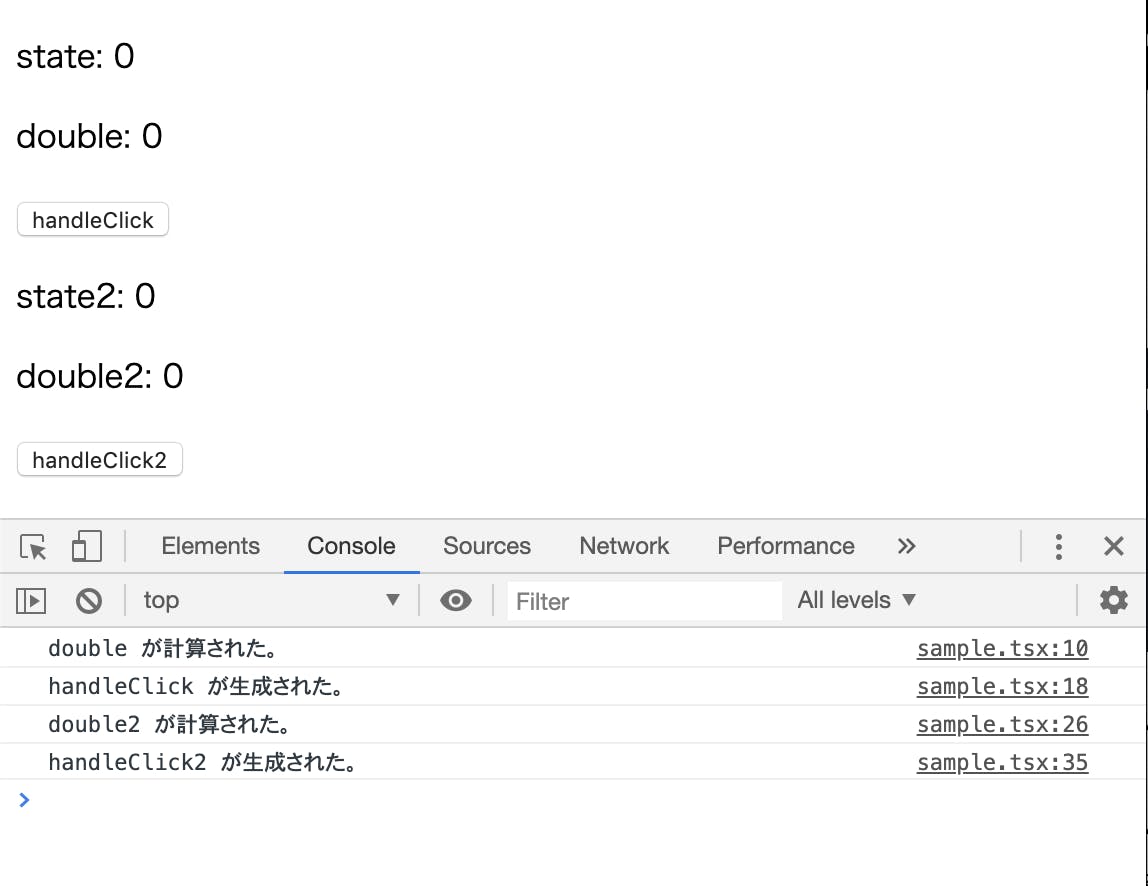The image size is (1148, 886).
Task: Switch to the Sources tab
Action: point(487,546)
